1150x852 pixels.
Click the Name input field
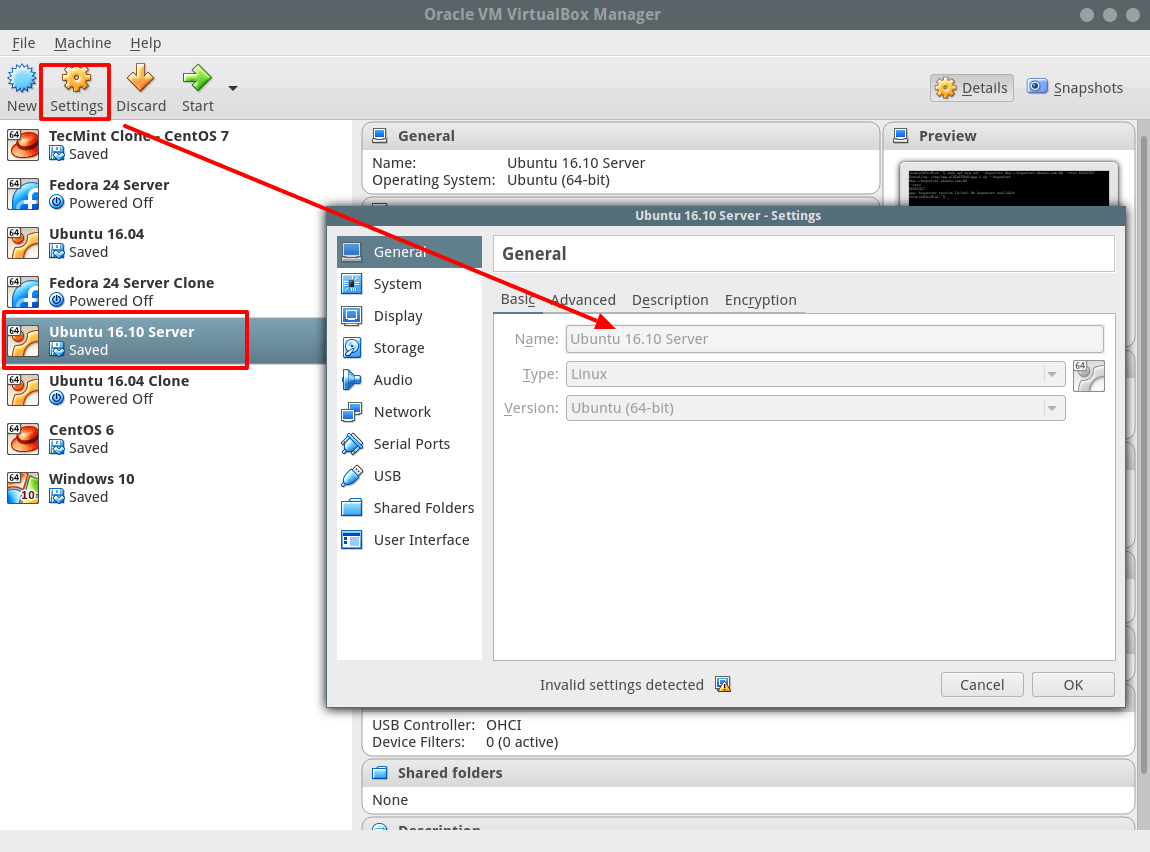(835, 339)
